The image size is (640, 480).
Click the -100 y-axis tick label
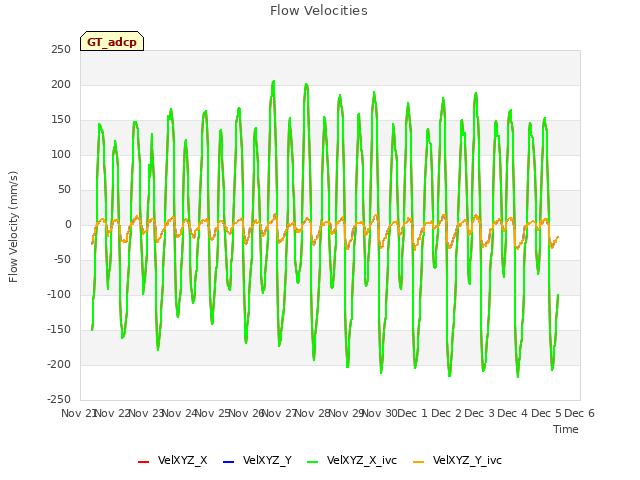point(59,295)
